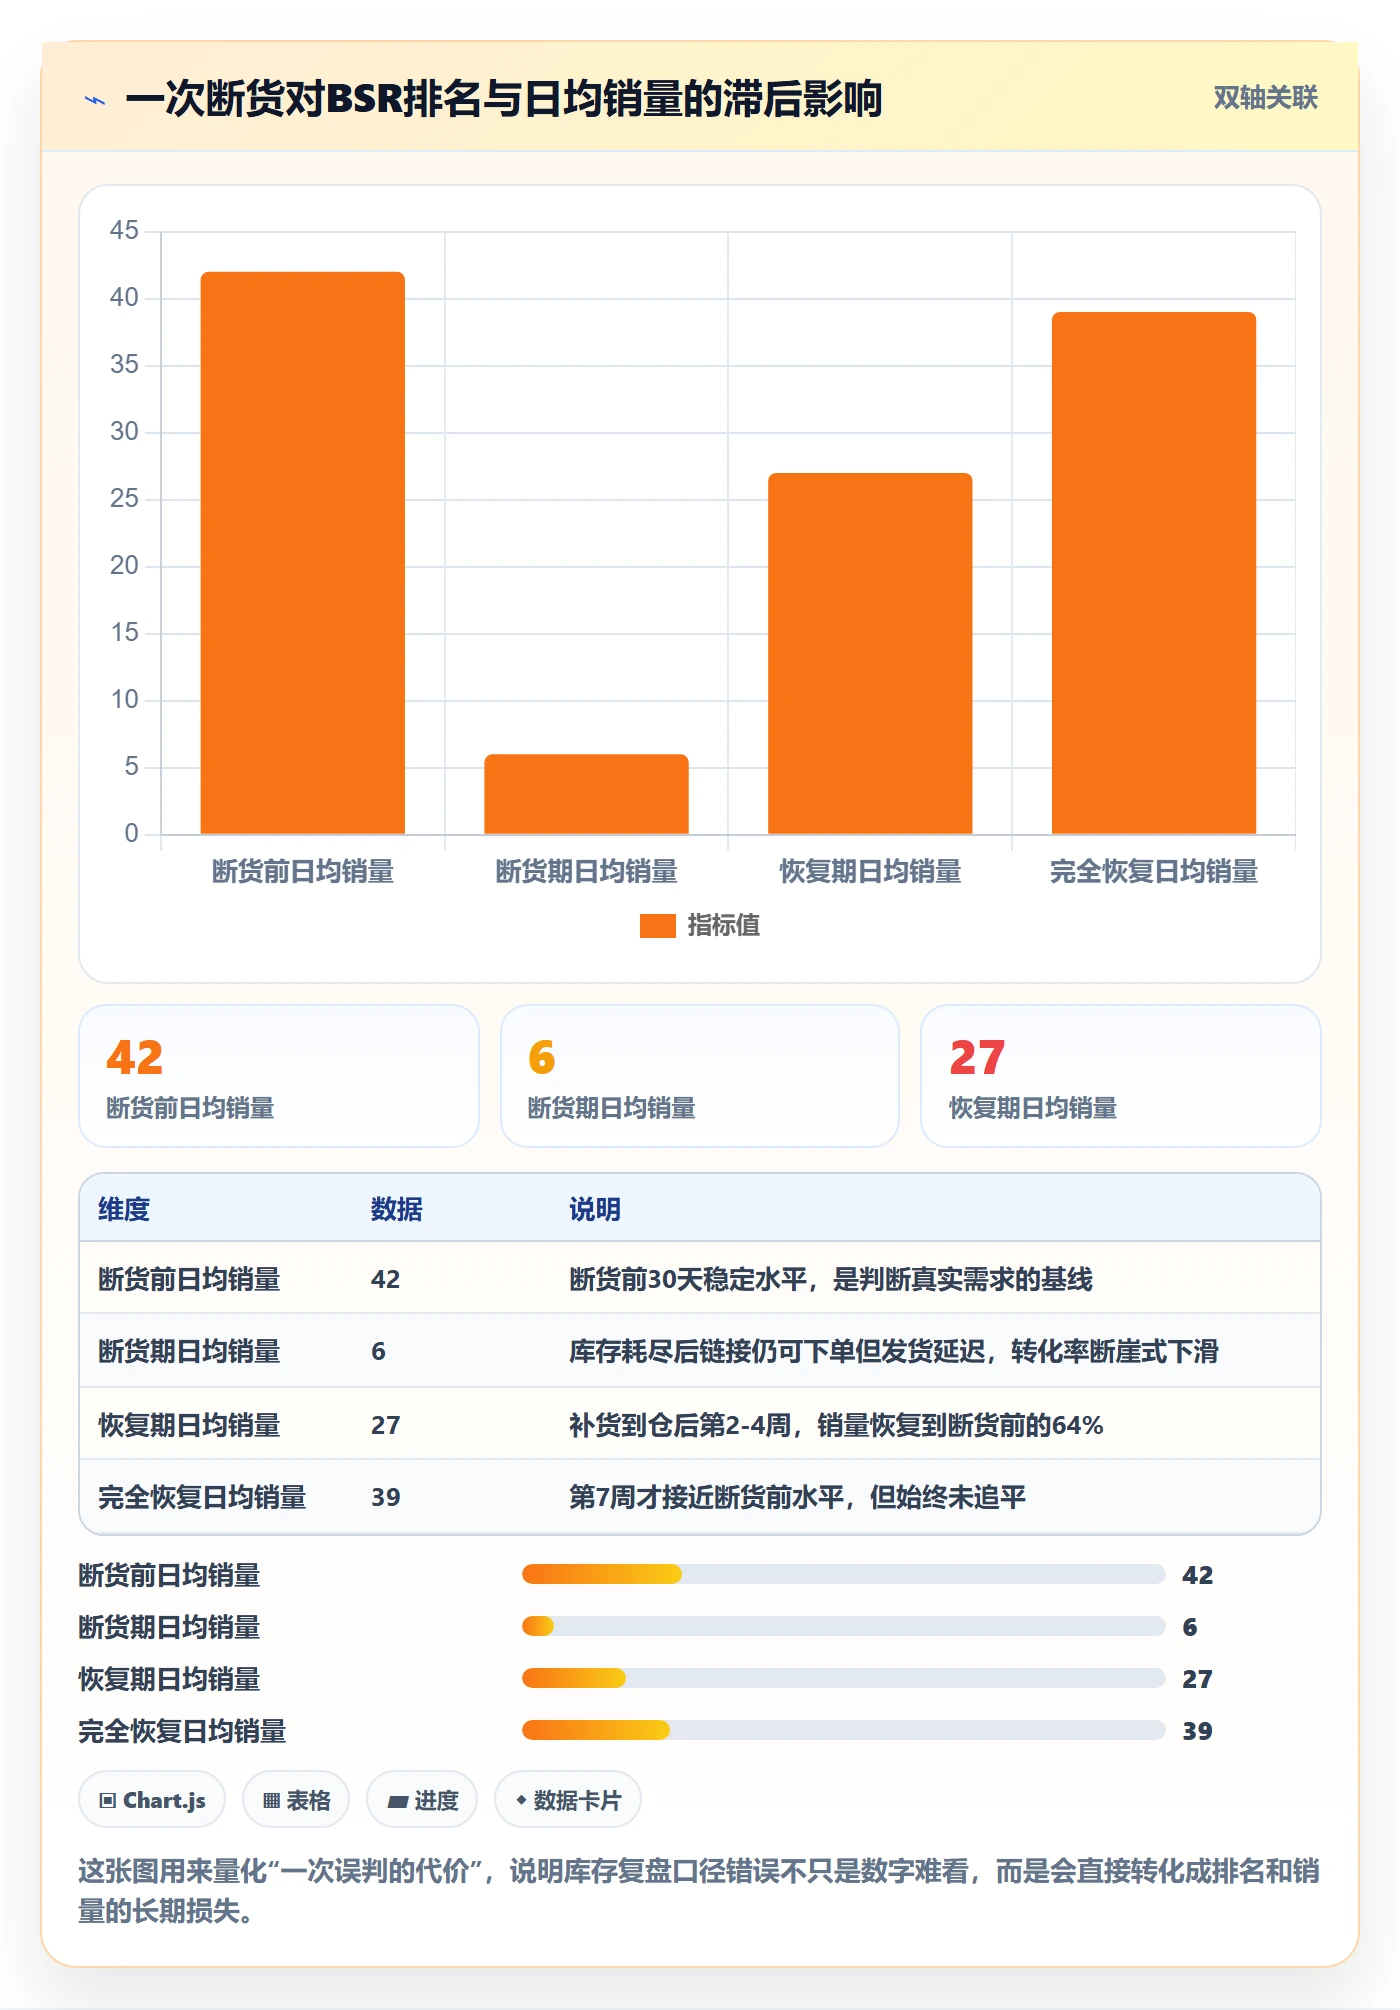
Task: Click the footer note starting with 这张图用来量化
Action: (x=699, y=1890)
